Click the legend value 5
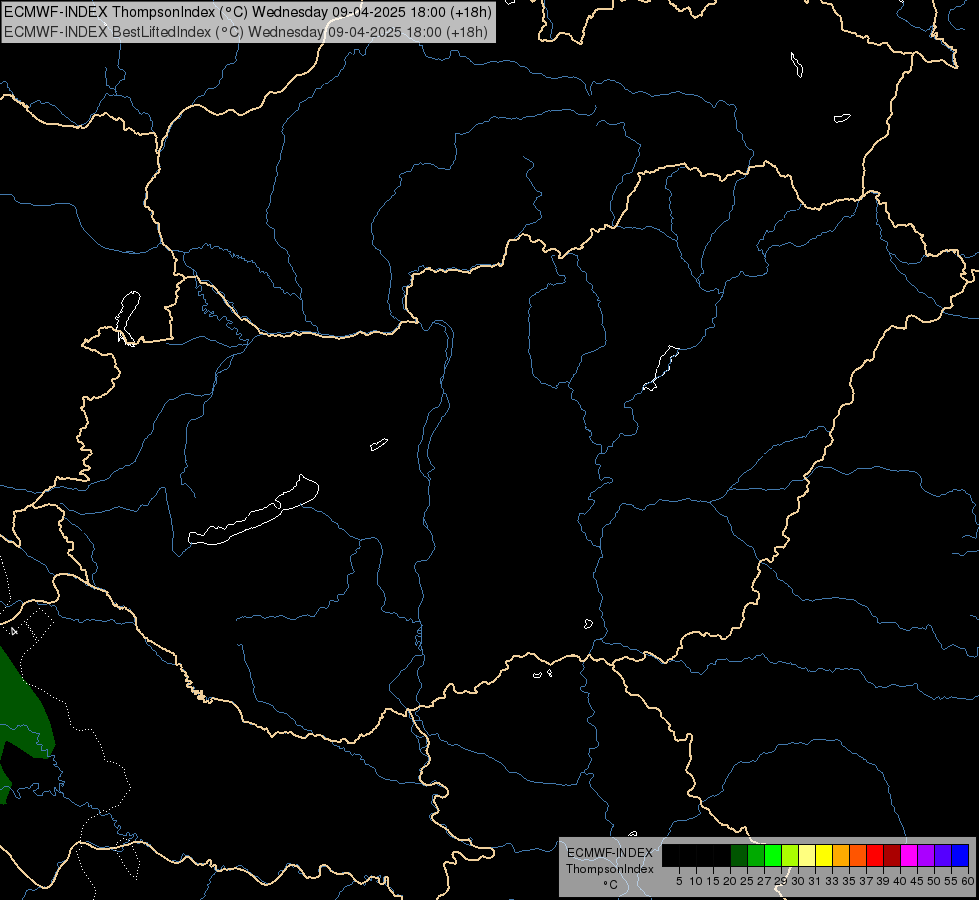Viewport: 979px width, 900px height. (x=679, y=881)
